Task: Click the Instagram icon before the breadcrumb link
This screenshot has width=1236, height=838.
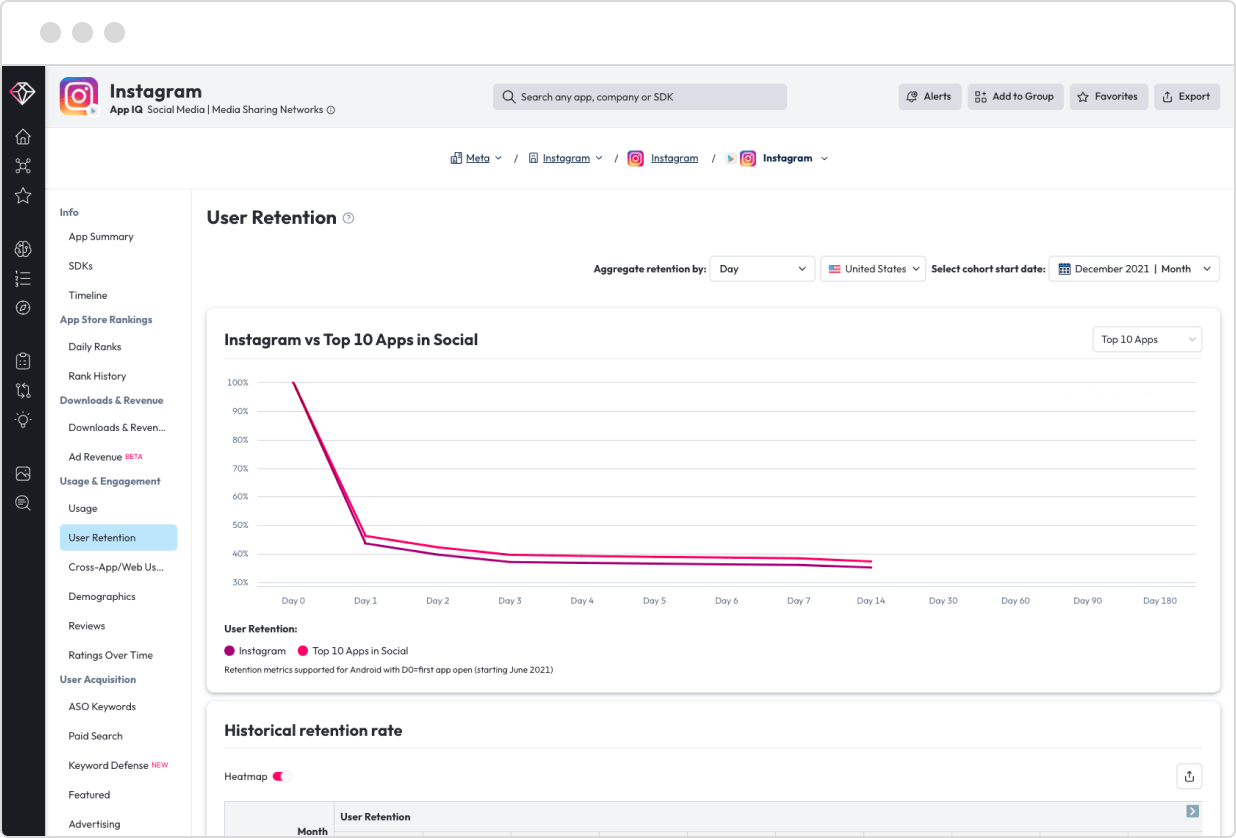Action: (x=635, y=158)
